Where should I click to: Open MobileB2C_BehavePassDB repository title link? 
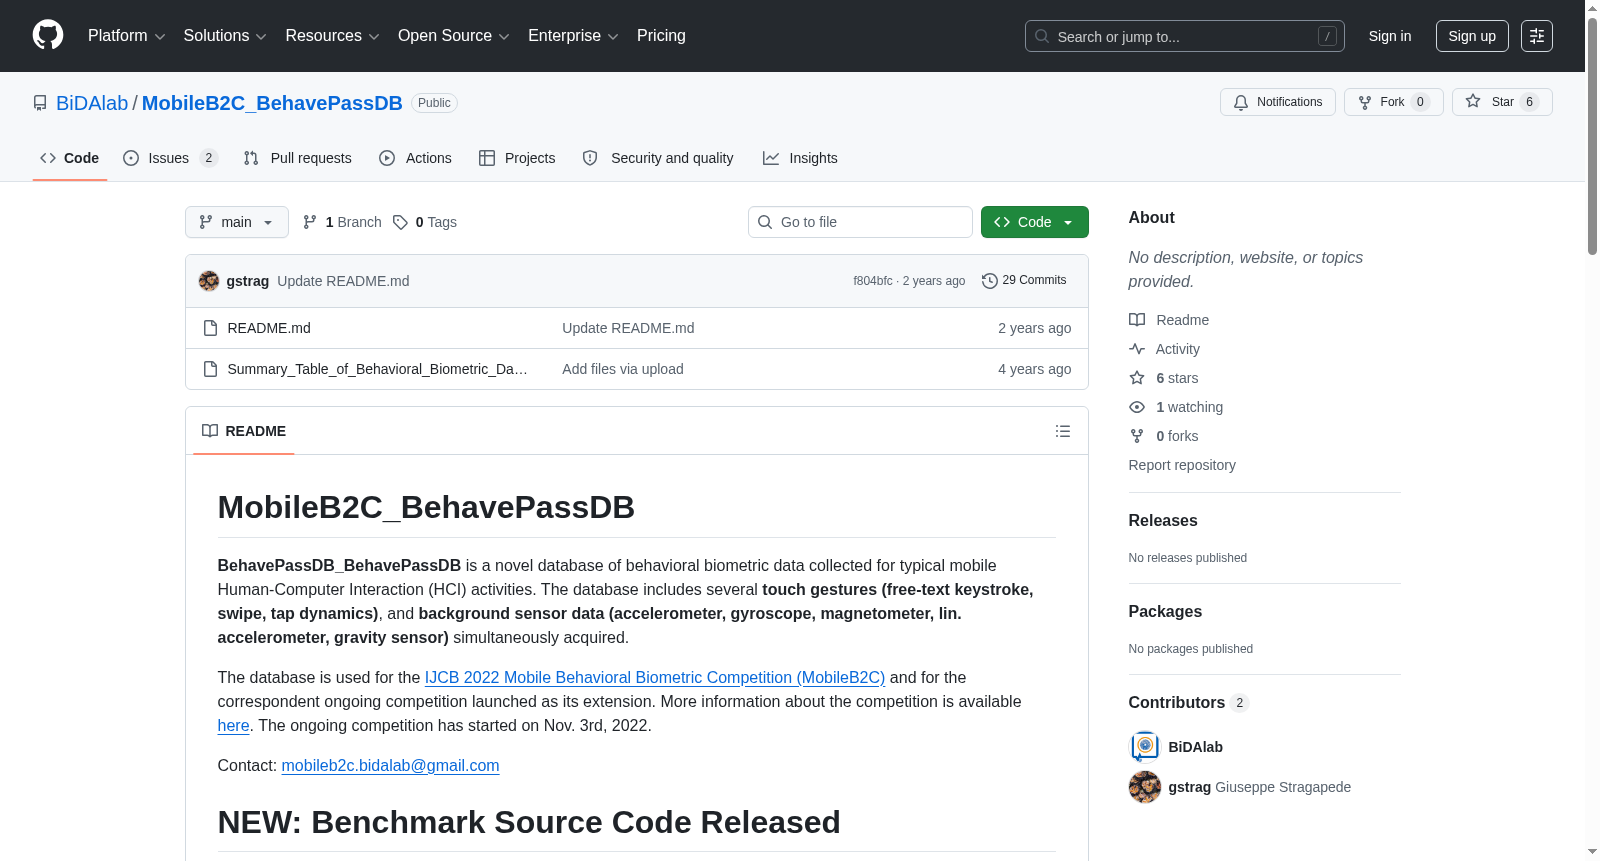pyautogui.click(x=272, y=103)
